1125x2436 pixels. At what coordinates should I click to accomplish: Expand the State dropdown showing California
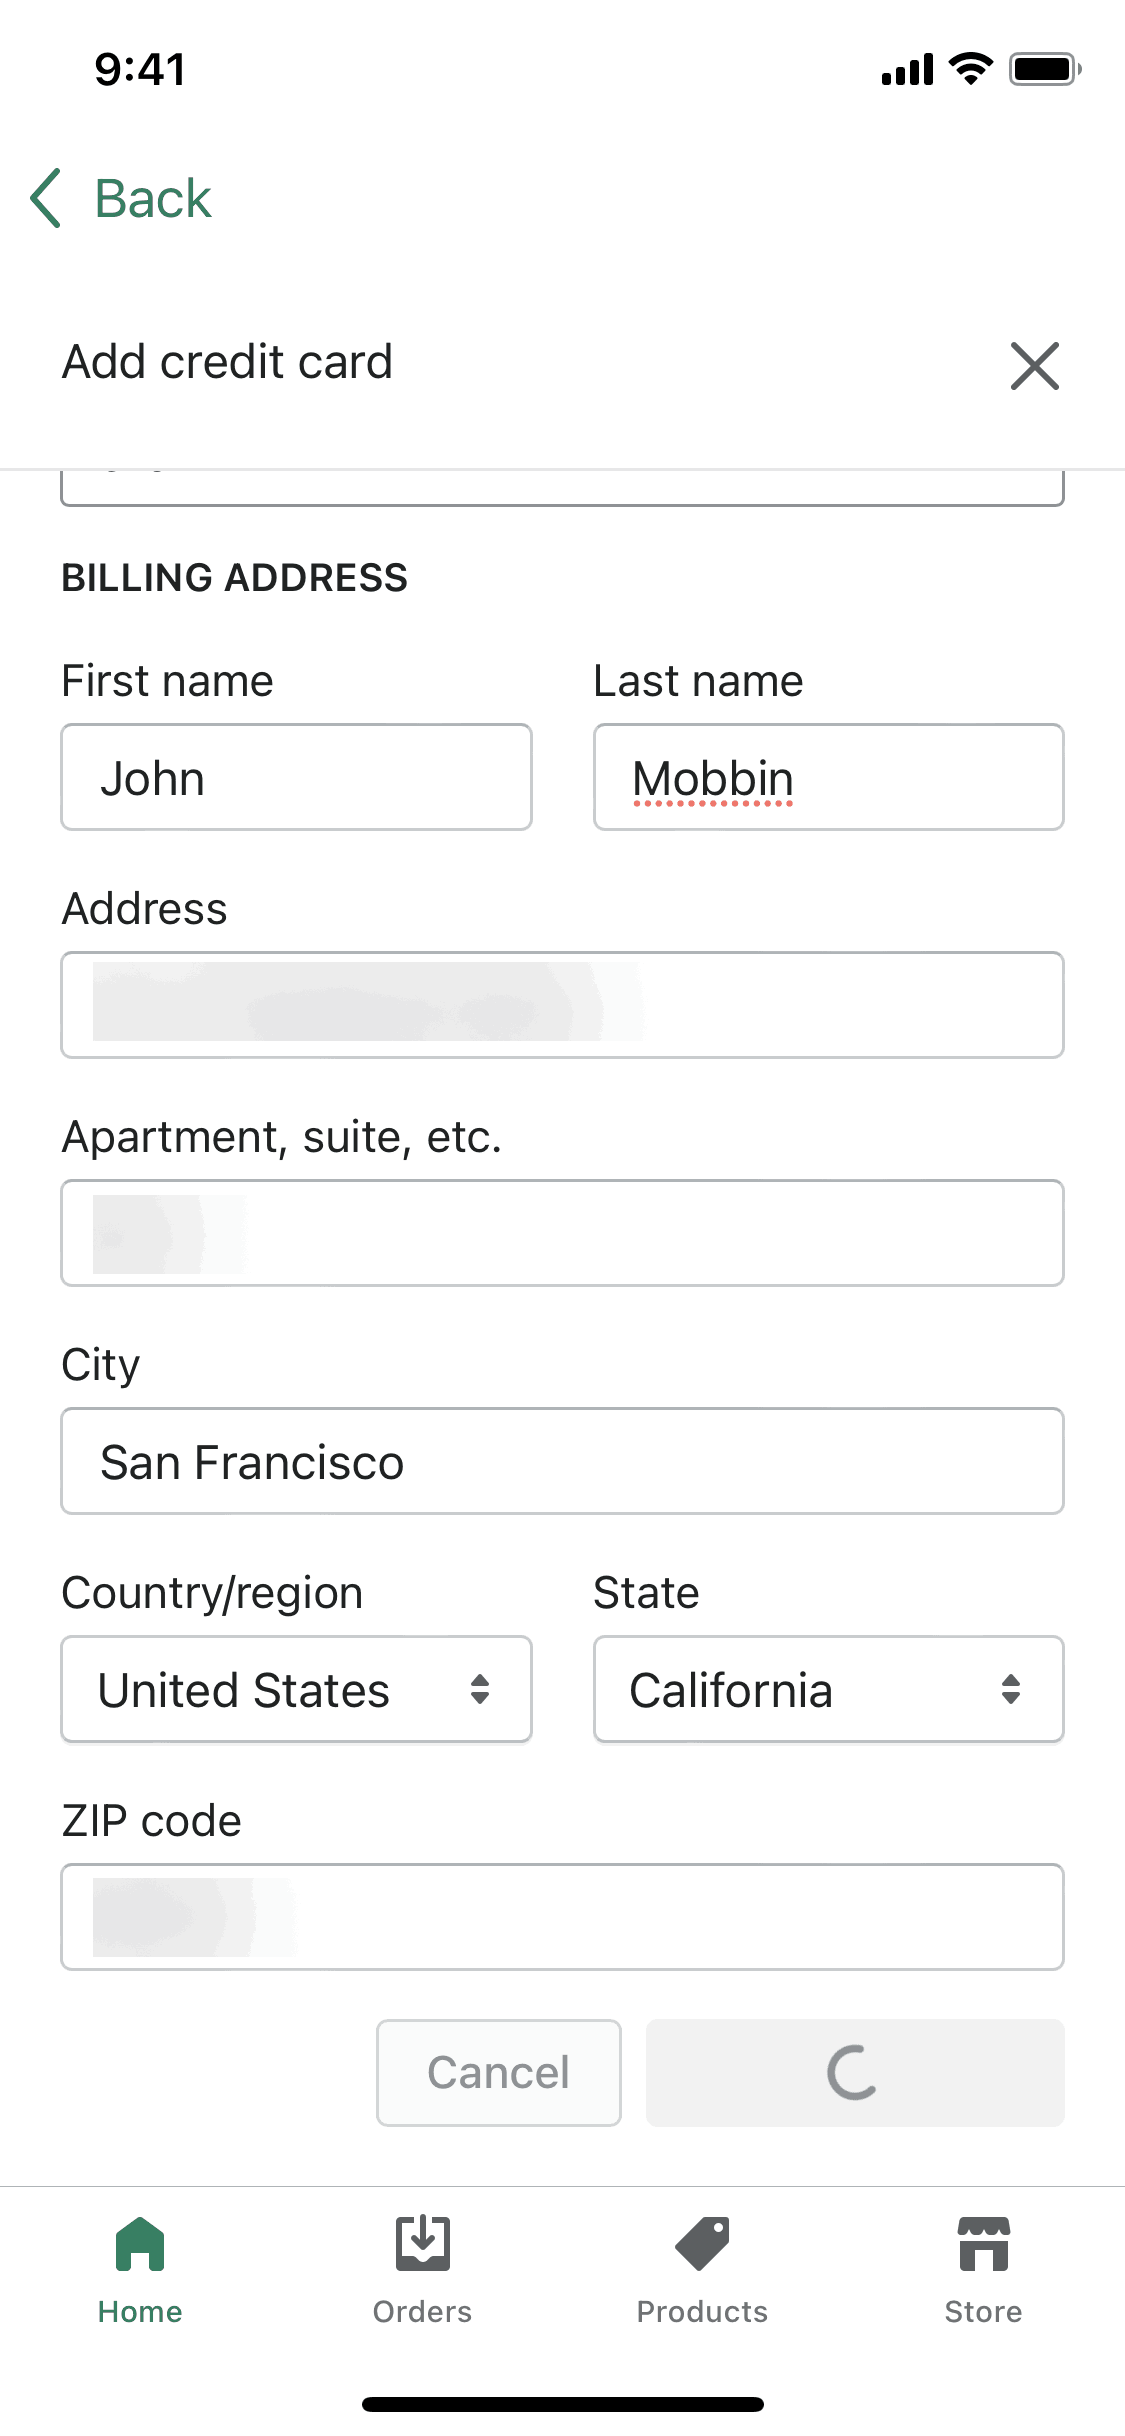click(828, 1689)
